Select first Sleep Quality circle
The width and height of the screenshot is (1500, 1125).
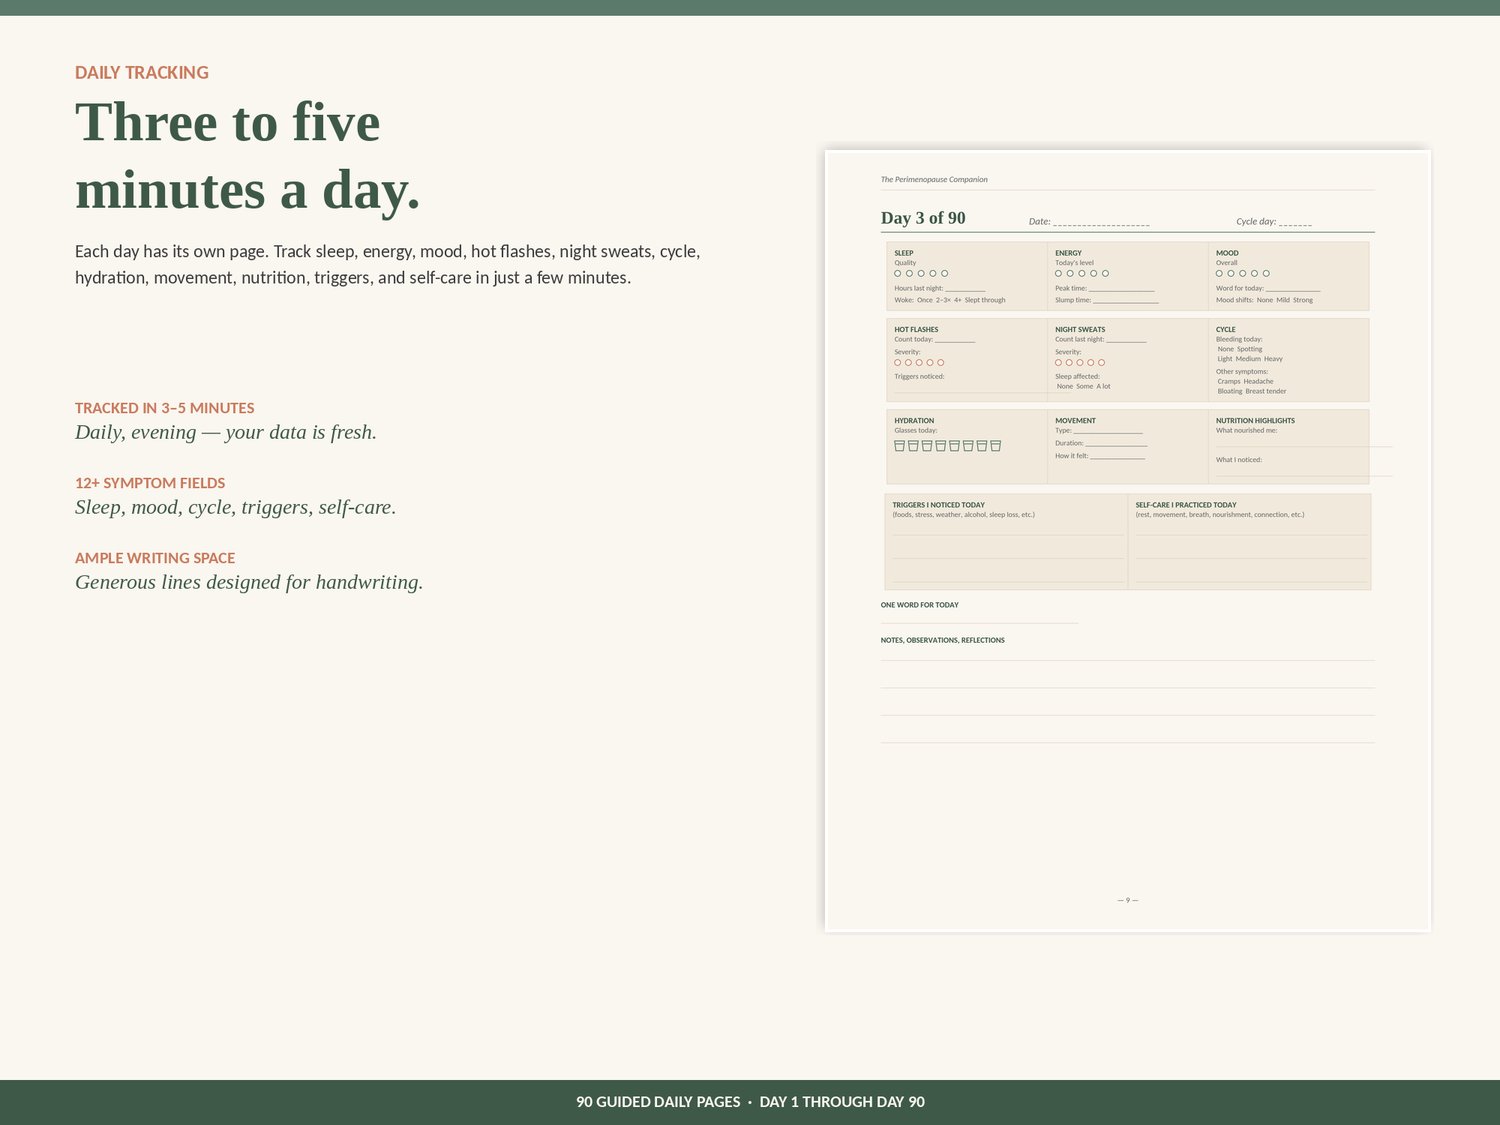(898, 273)
